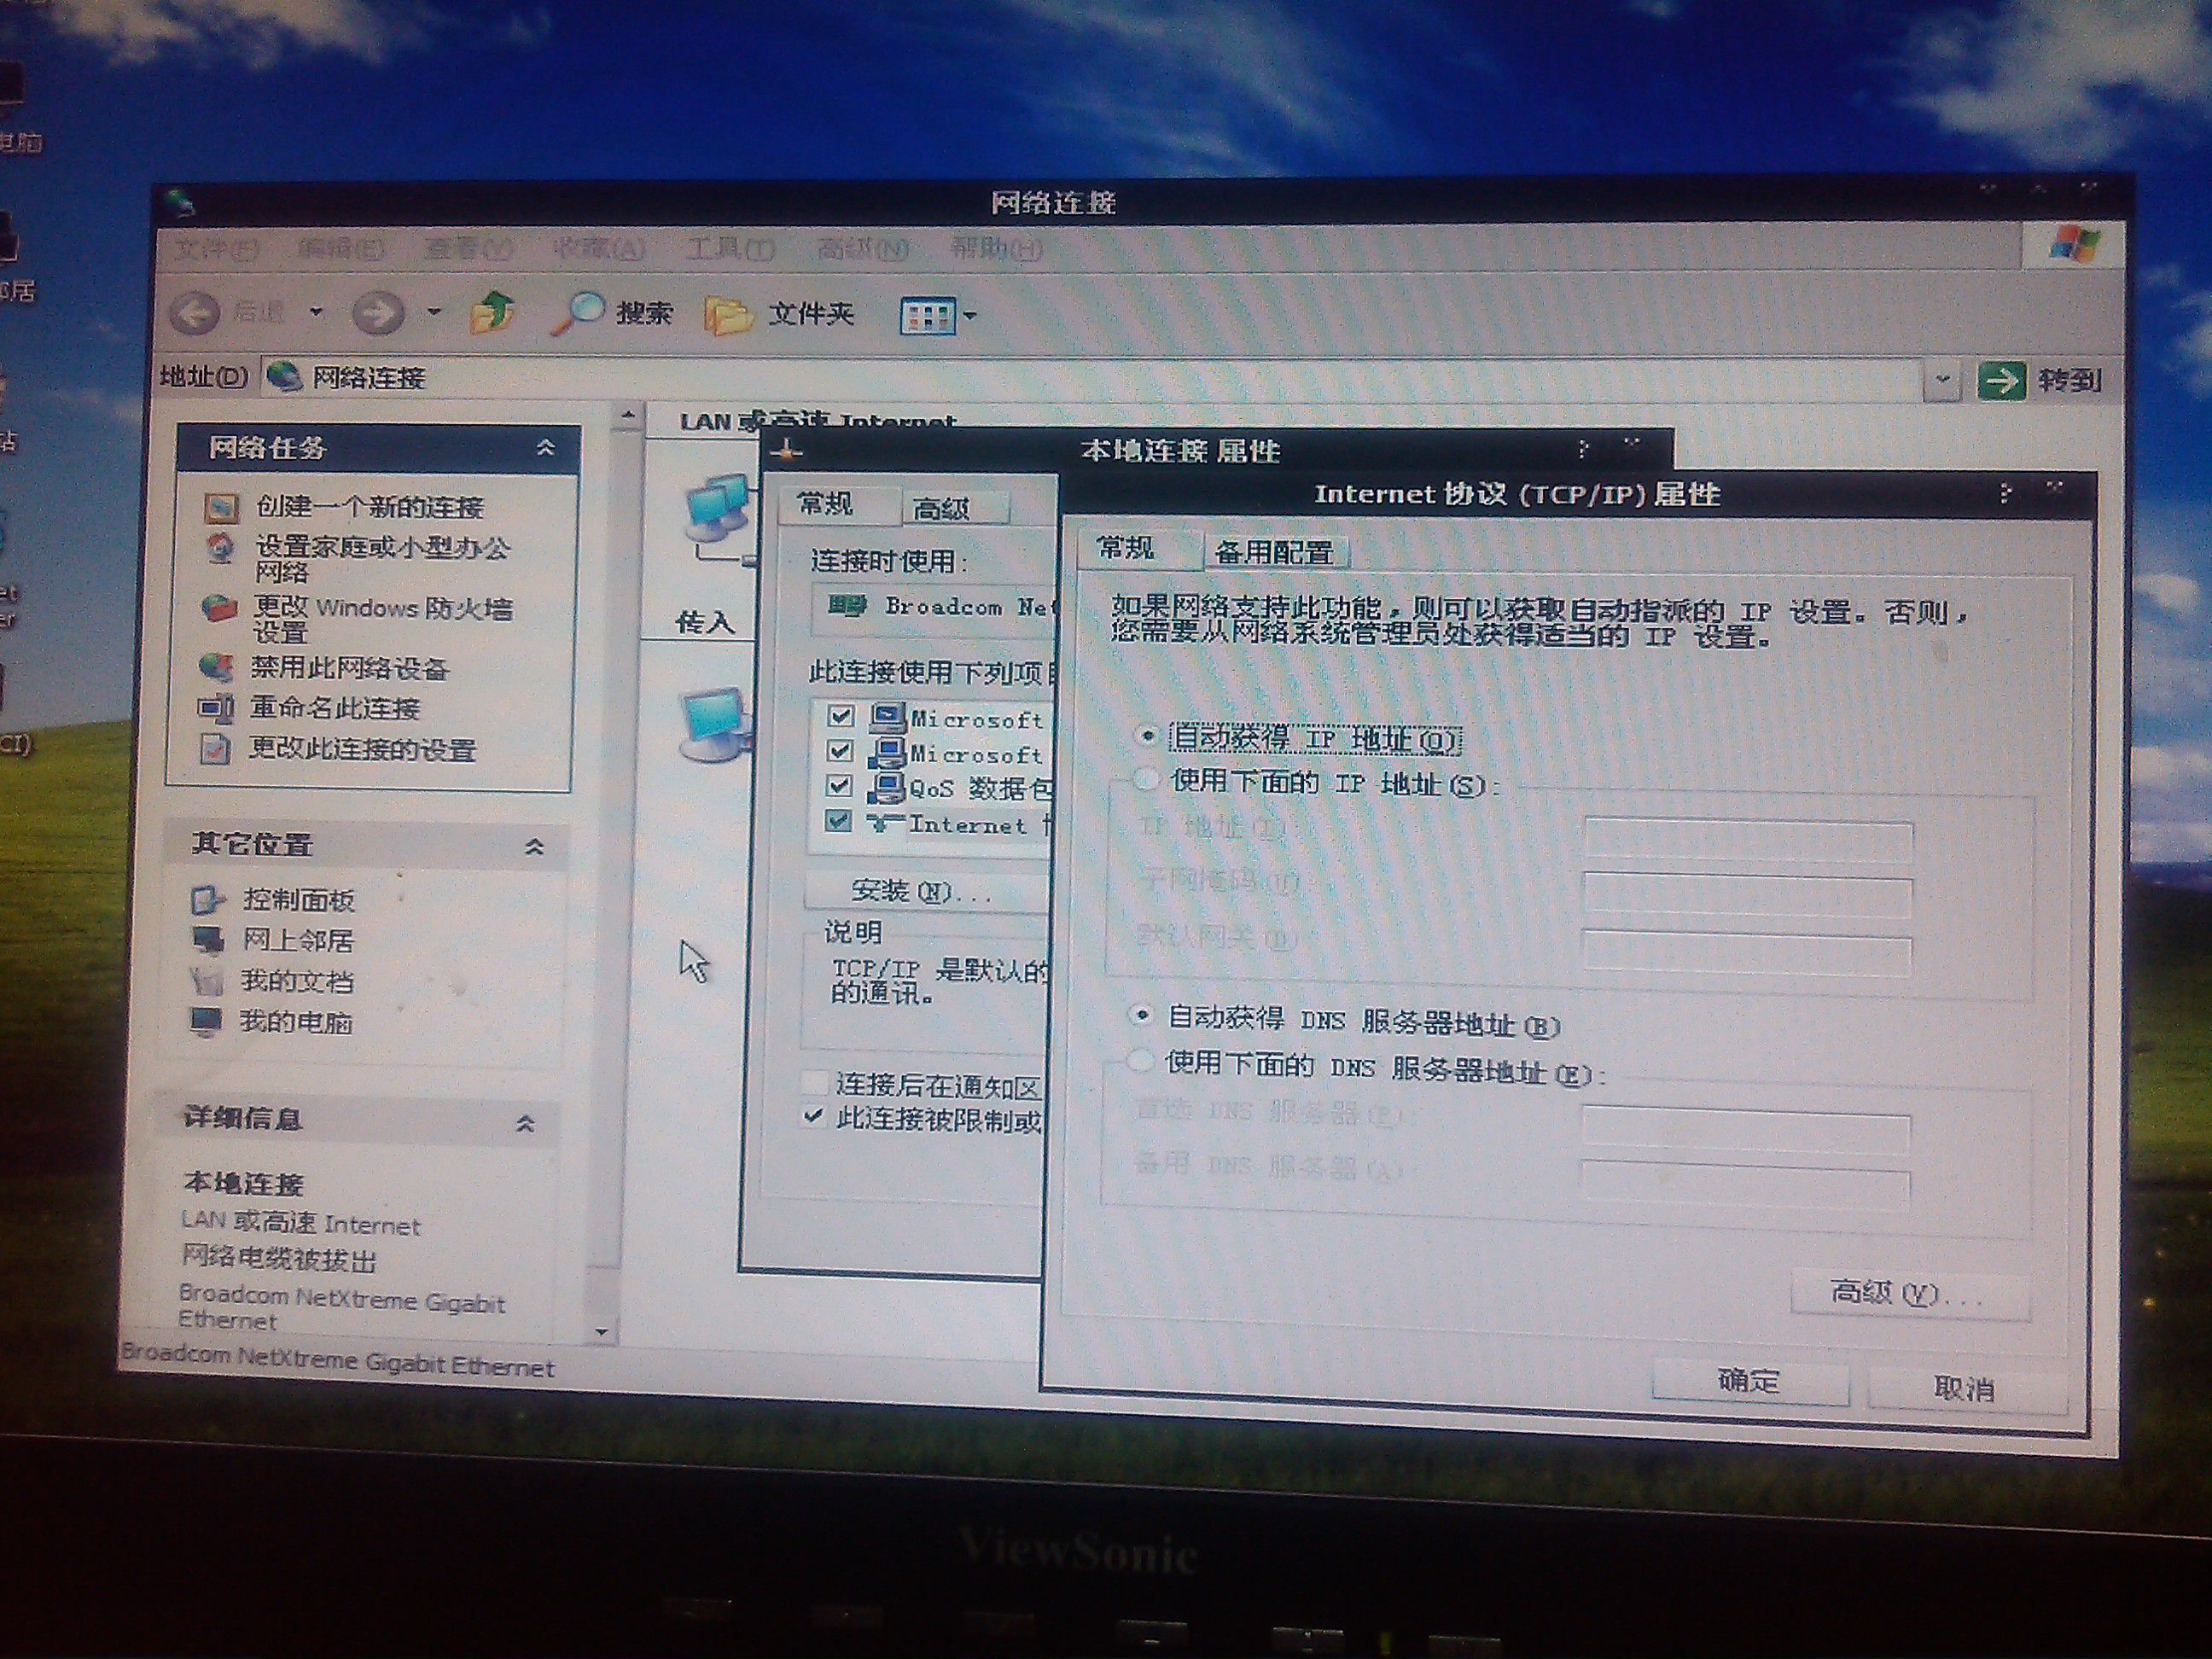
Task: Click the Windows flag logo in menu bar
Action: coord(2074,245)
